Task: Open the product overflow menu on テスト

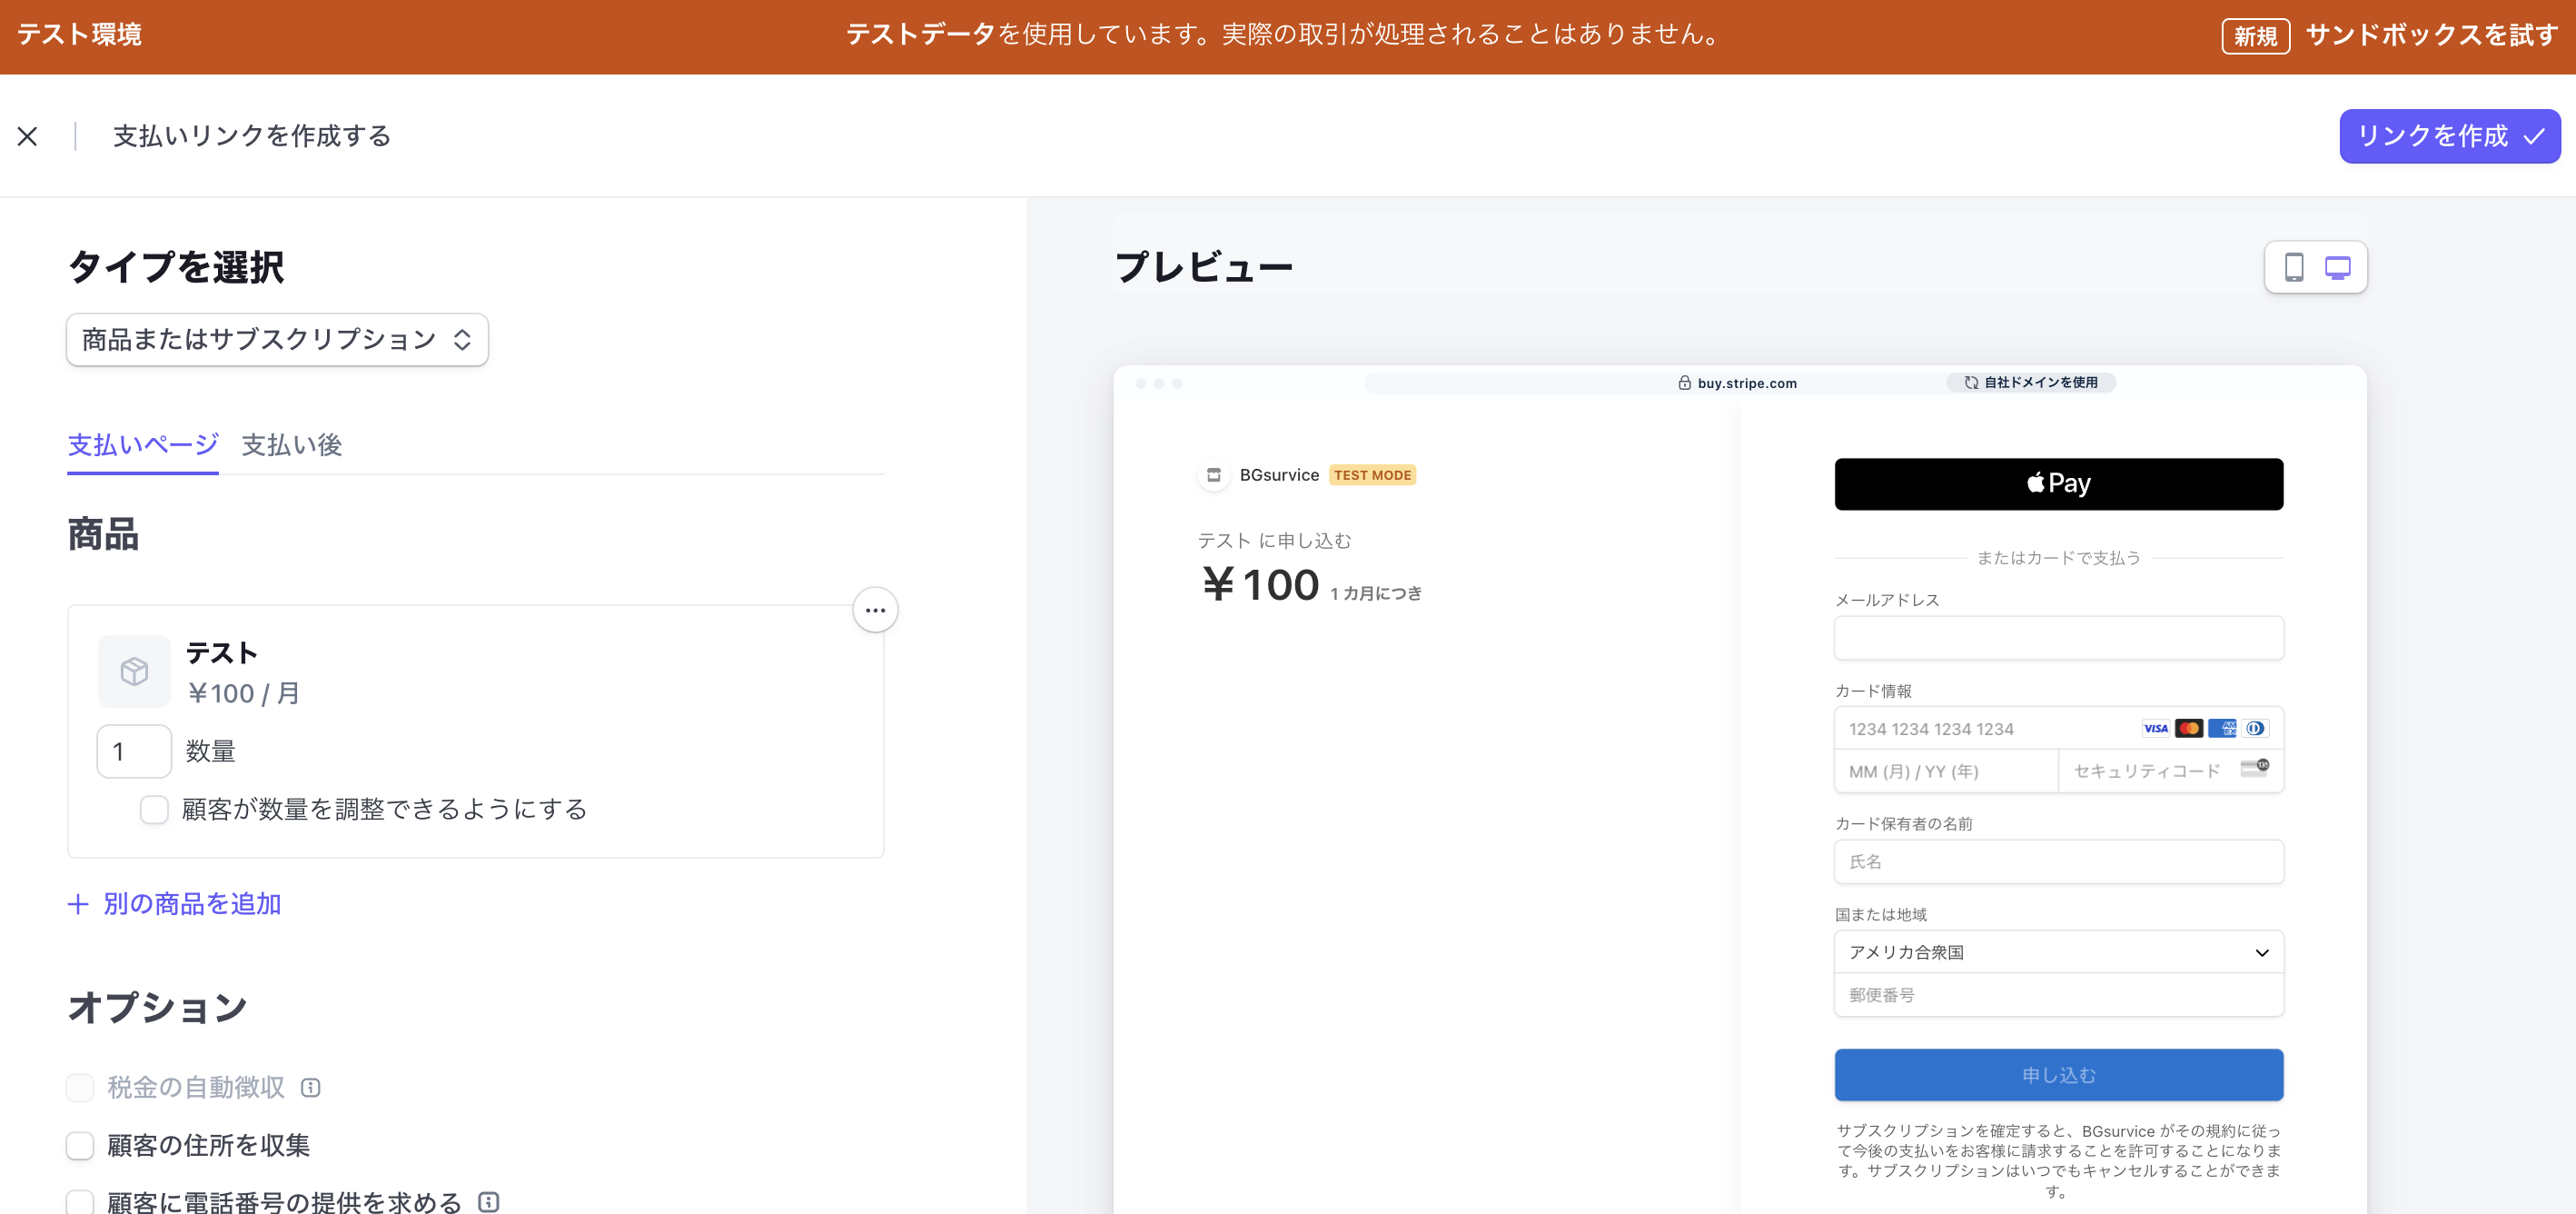Action: tap(874, 609)
